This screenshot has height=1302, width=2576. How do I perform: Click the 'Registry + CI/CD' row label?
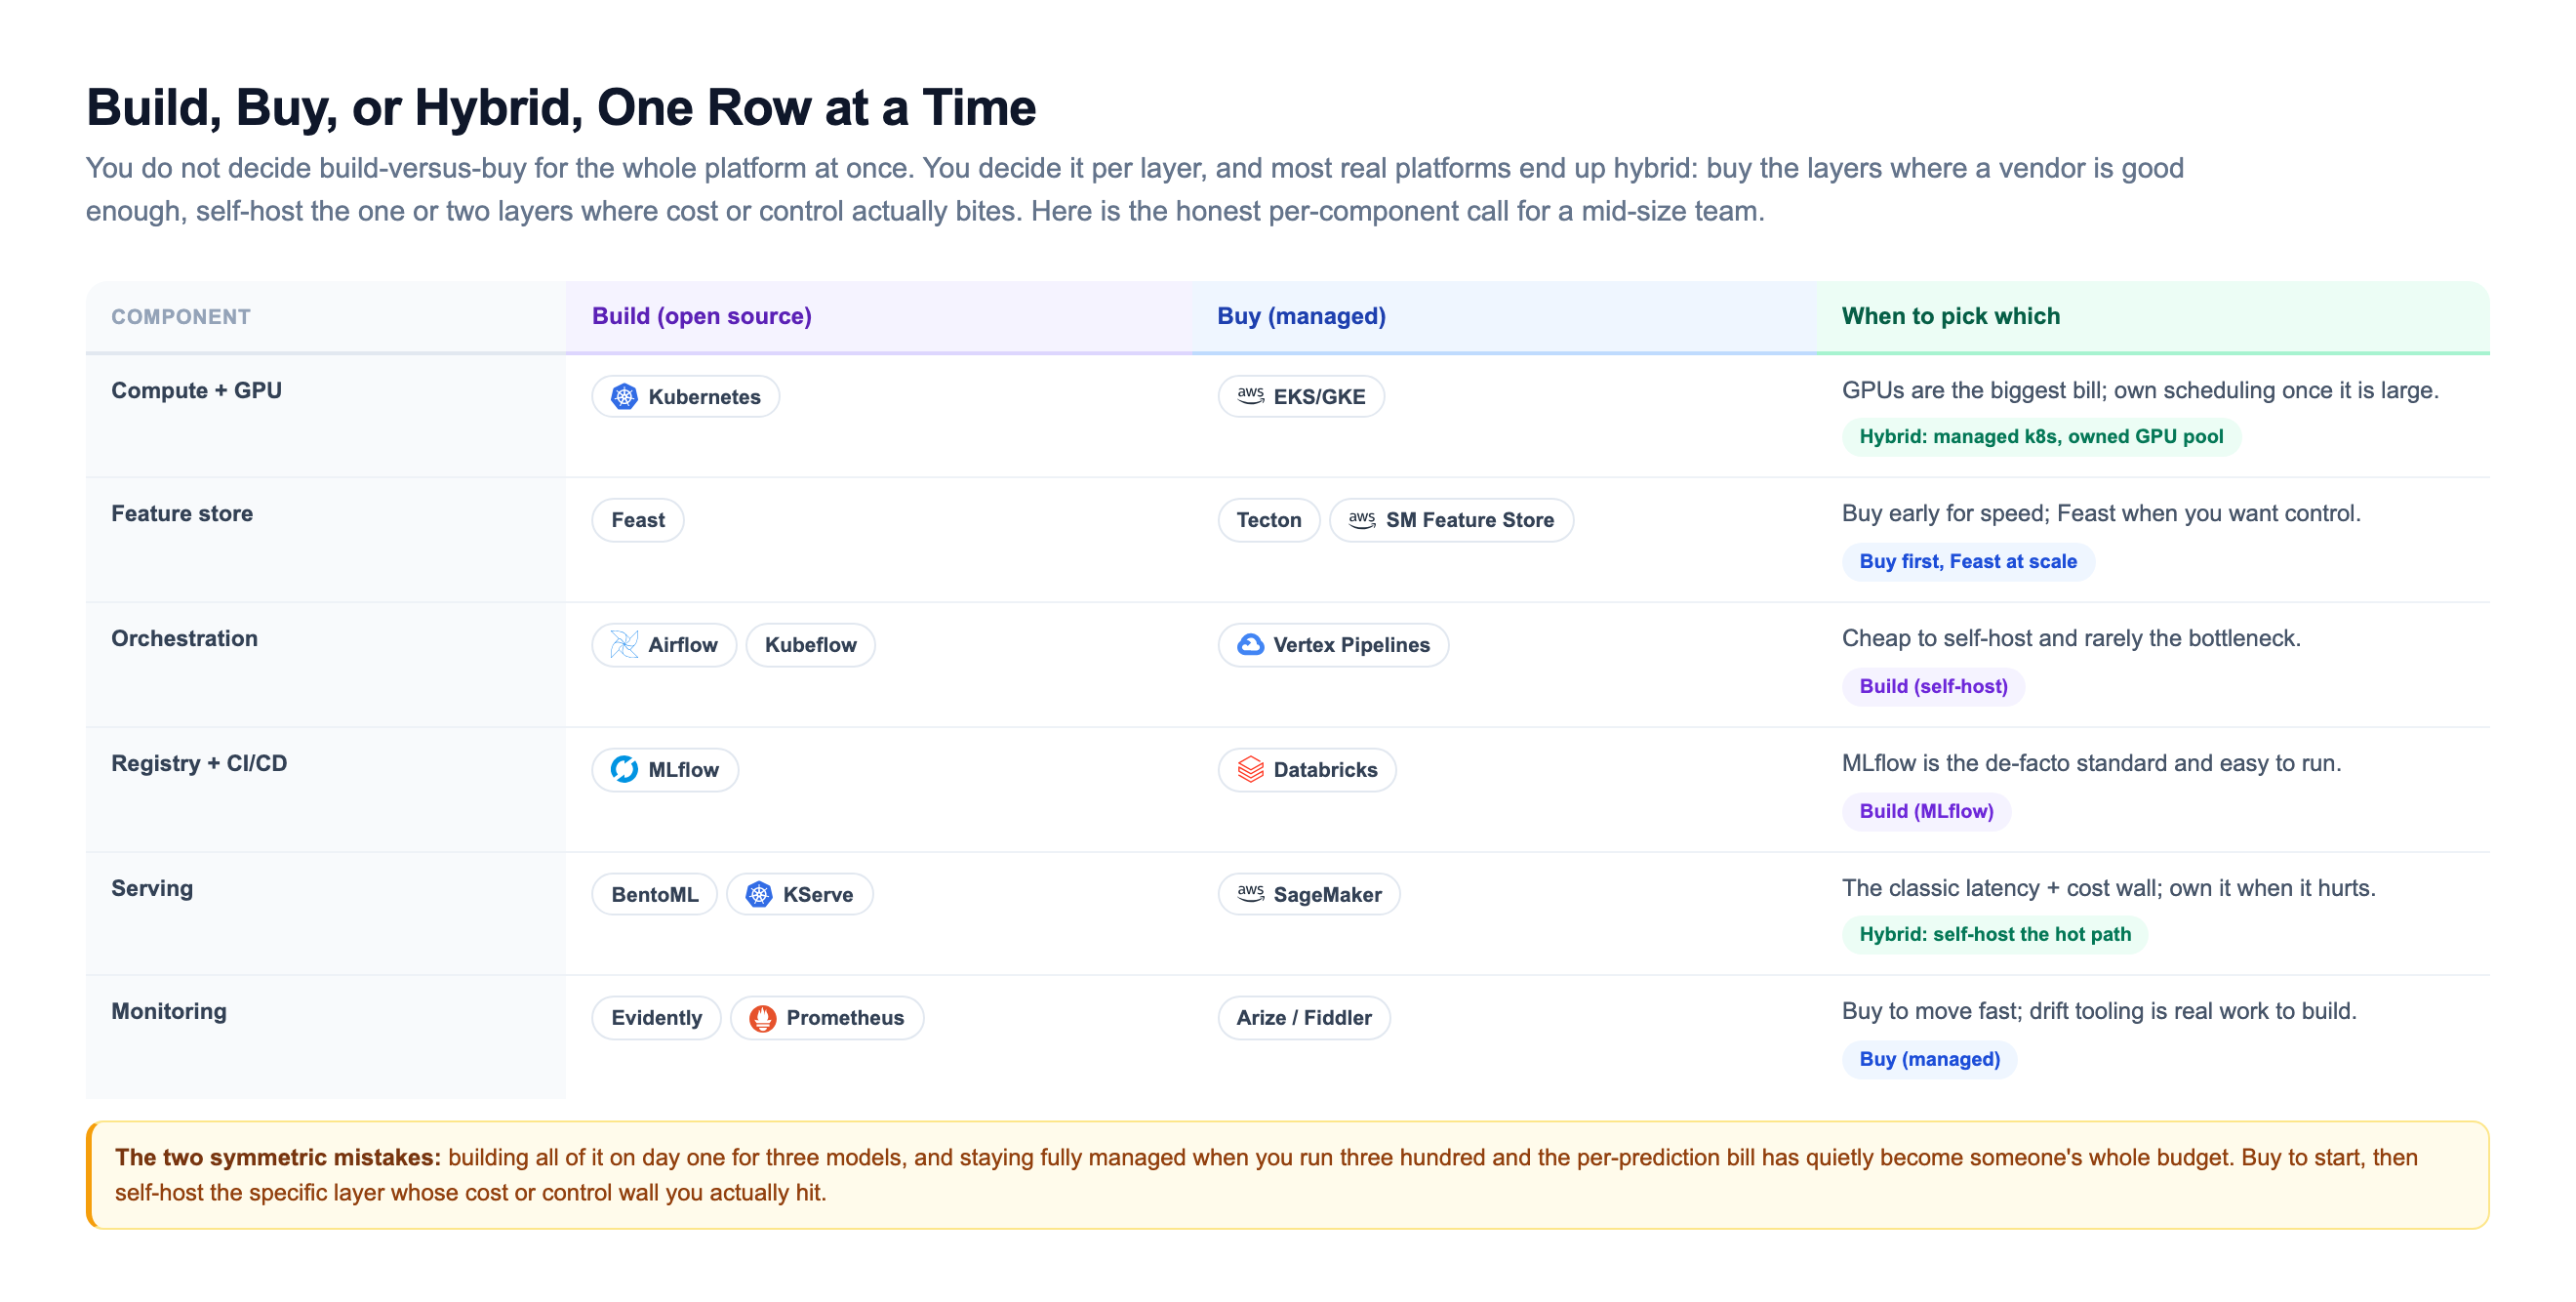[199, 764]
